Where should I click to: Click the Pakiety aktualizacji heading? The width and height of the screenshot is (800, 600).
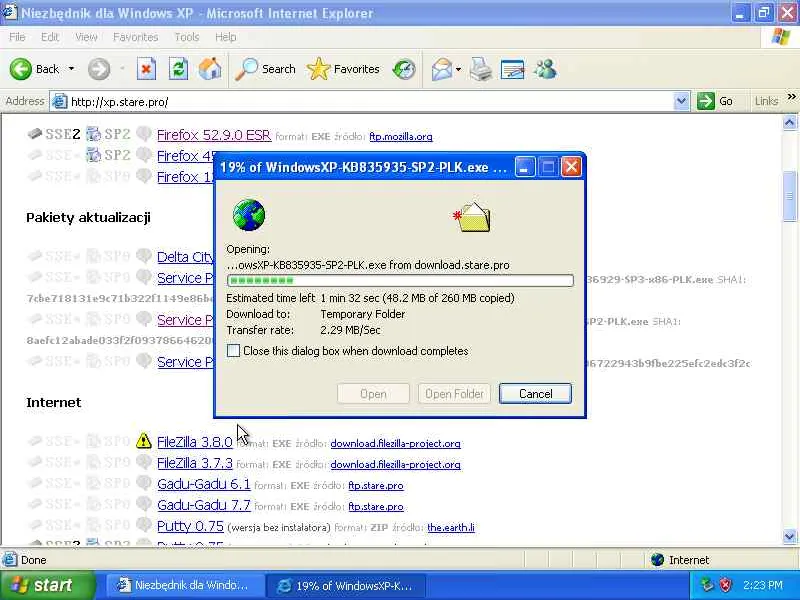pyautogui.click(x=88, y=217)
